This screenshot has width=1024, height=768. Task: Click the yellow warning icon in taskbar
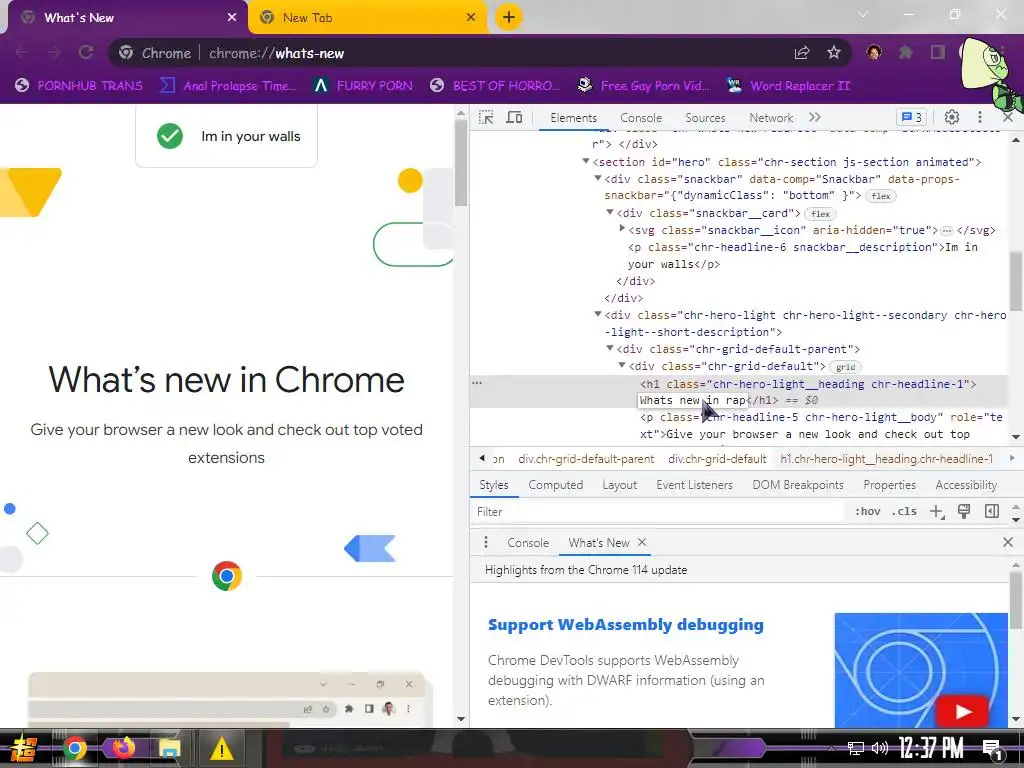click(x=221, y=748)
